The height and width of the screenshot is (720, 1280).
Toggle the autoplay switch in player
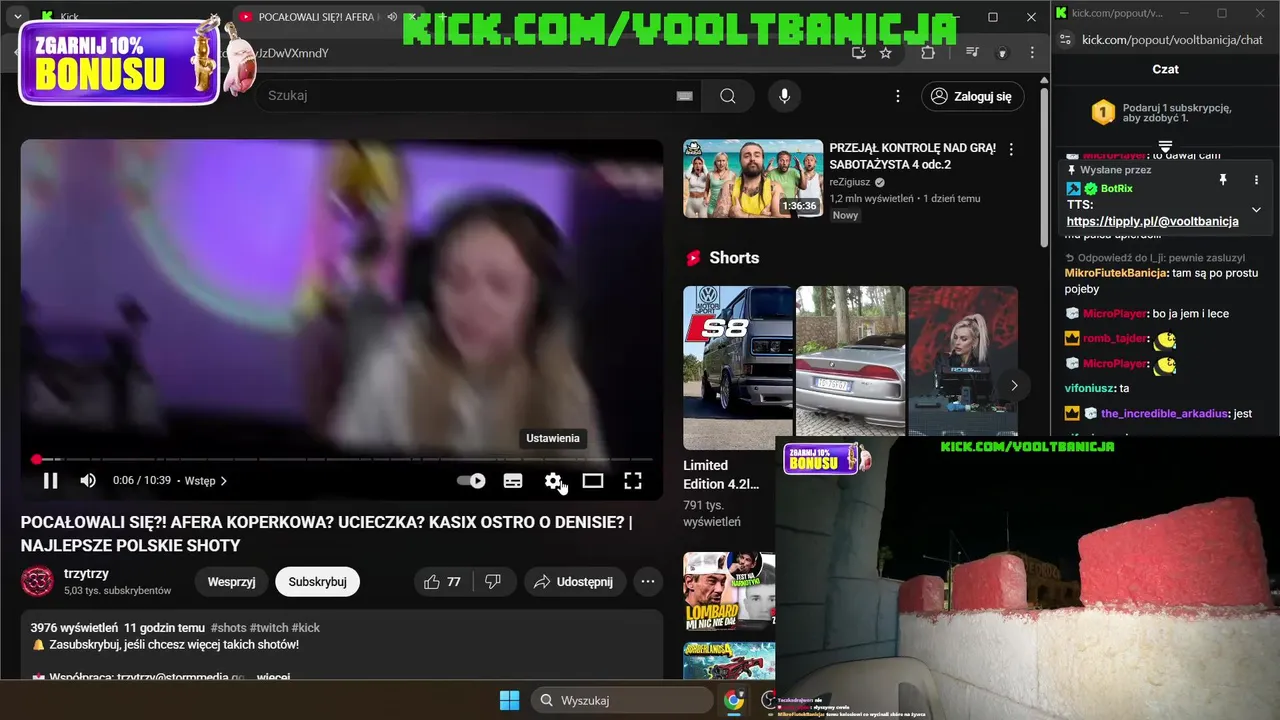coord(471,481)
